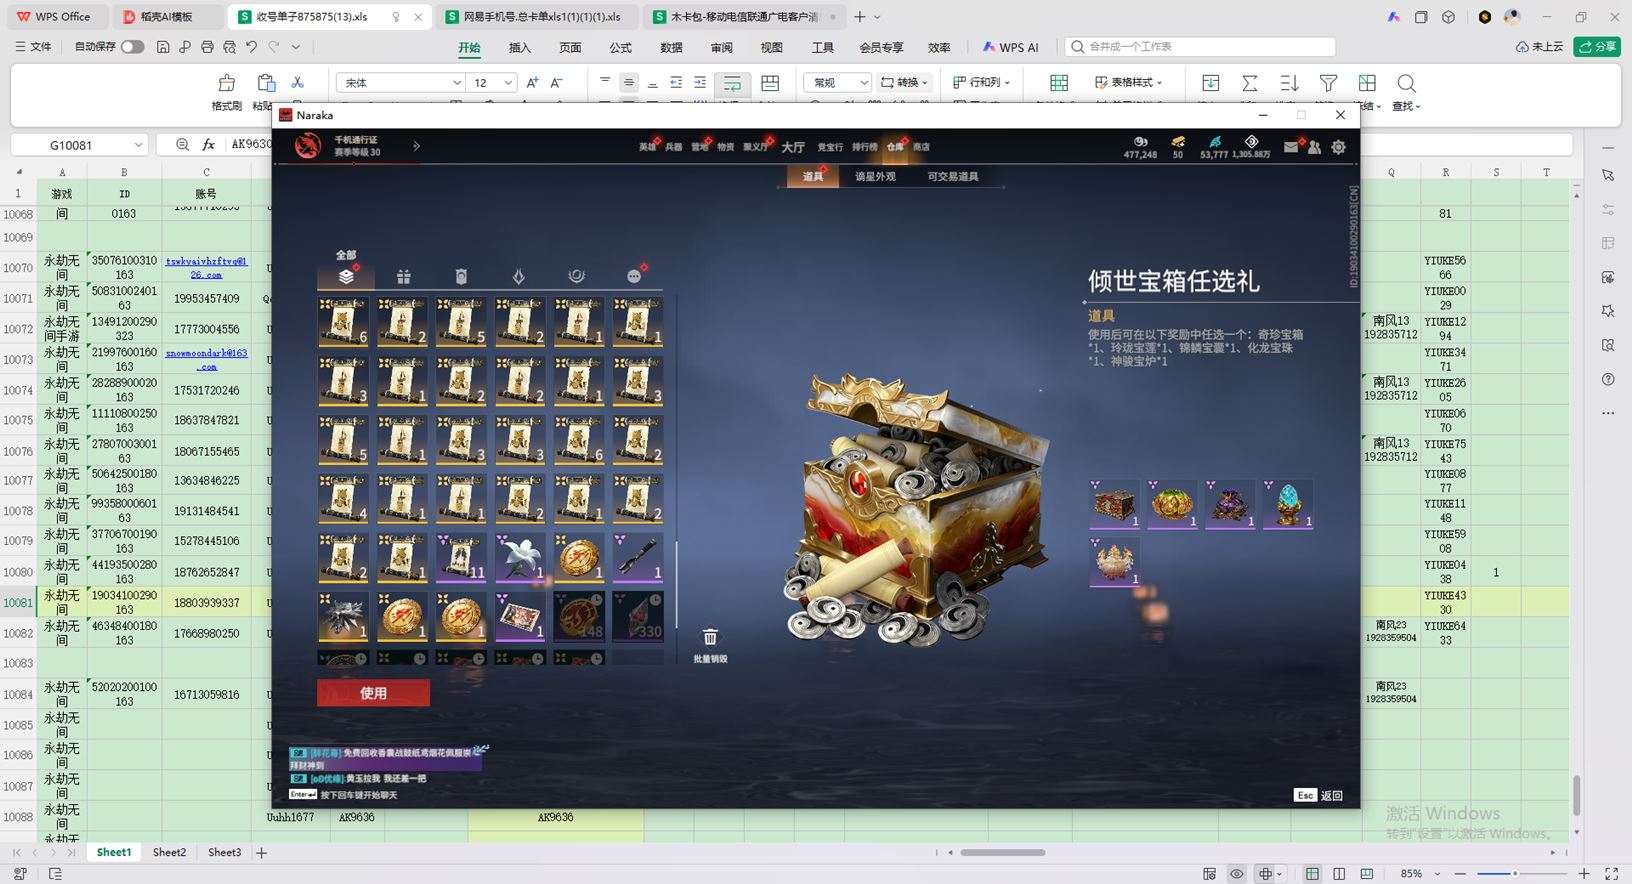Screen dimensions: 1632x884
Task: Select the gift box category in Naraka inventory
Action: pos(403,277)
